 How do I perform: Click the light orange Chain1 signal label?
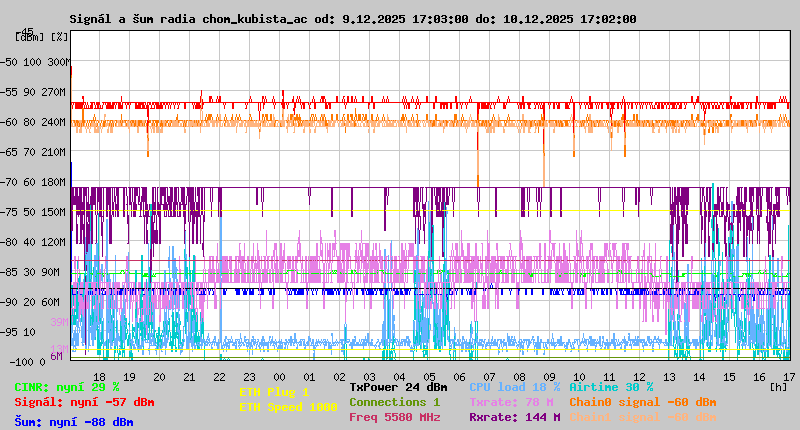(x=643, y=417)
